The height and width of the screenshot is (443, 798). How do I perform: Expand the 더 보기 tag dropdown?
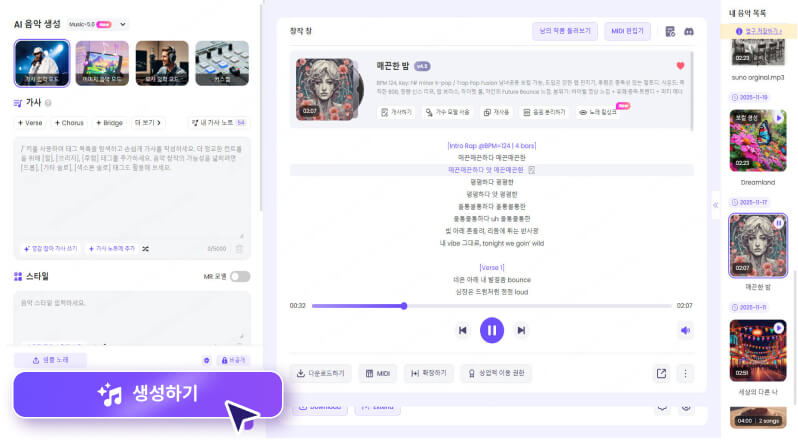click(x=150, y=123)
